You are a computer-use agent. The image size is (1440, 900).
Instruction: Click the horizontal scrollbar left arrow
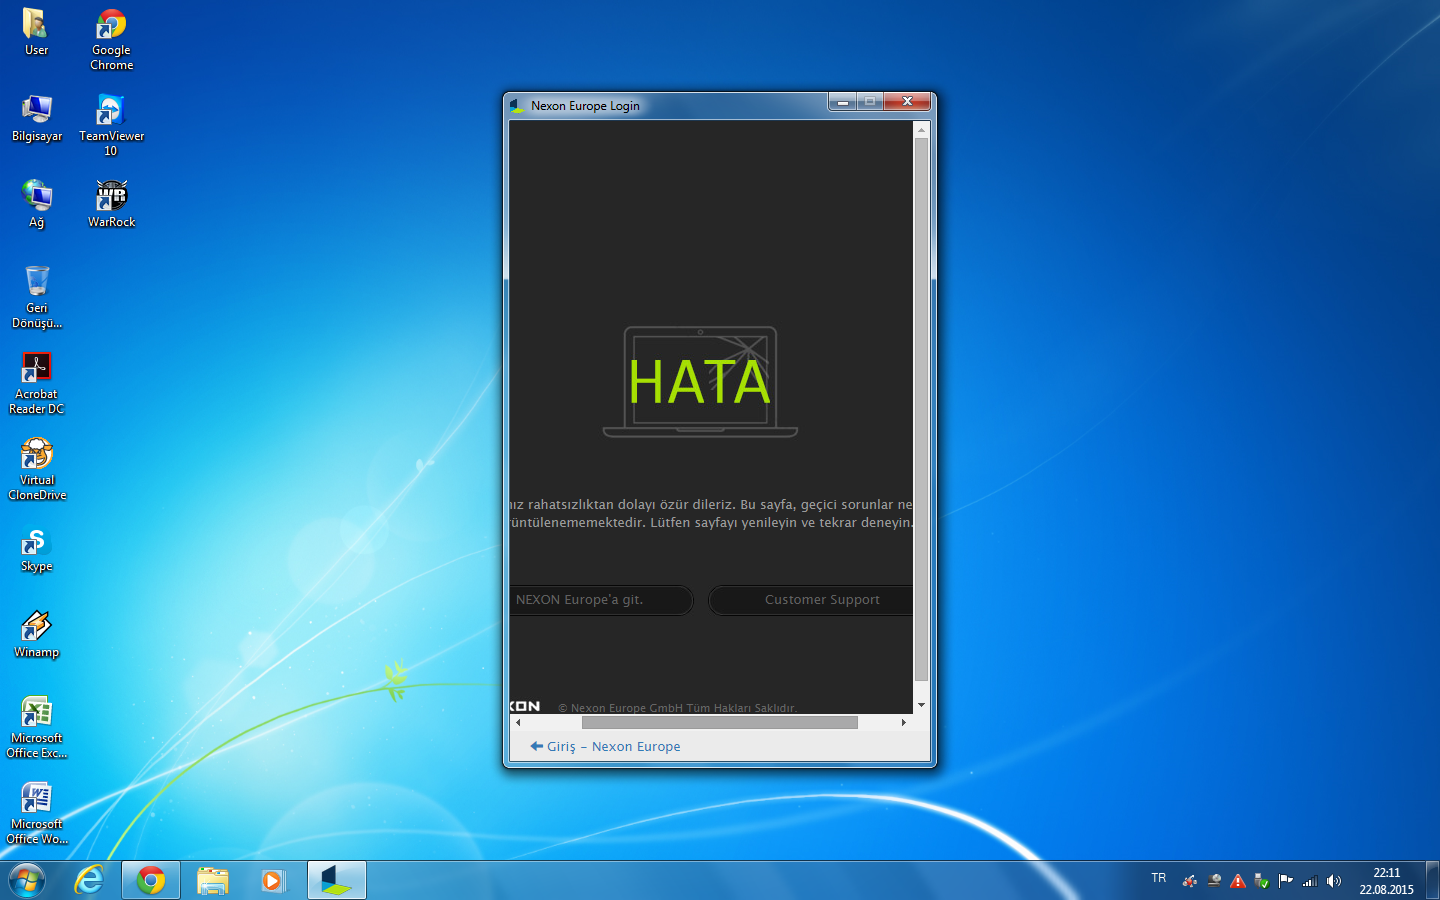(x=517, y=722)
